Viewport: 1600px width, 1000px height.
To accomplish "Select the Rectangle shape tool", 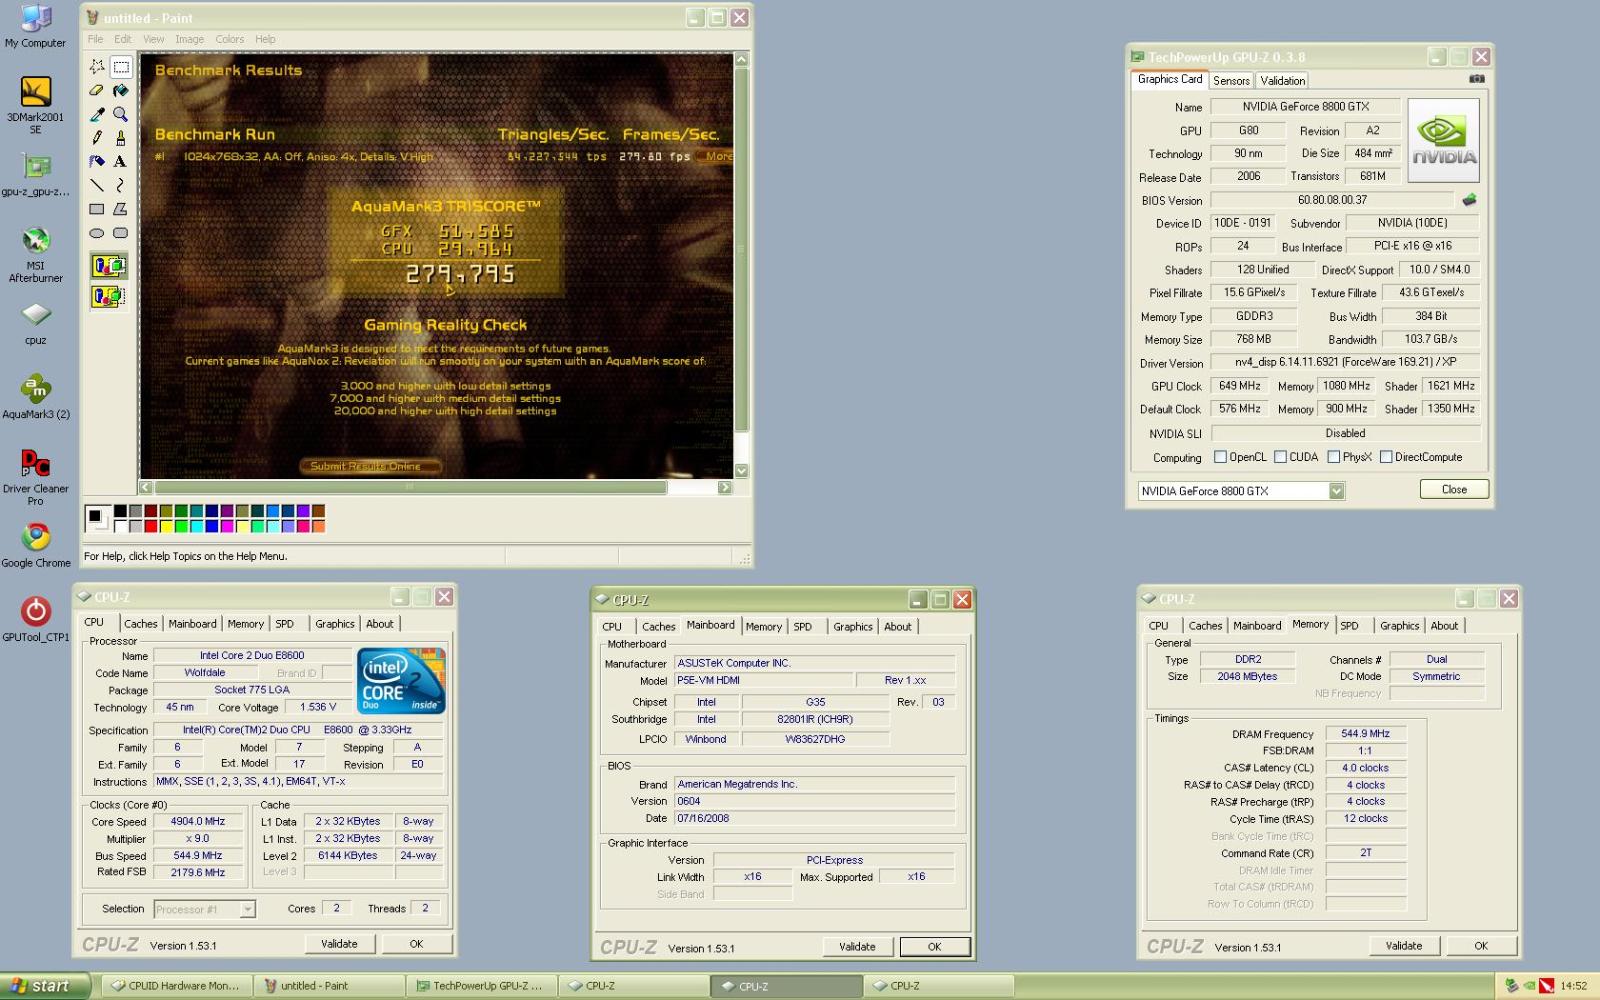I will pos(97,209).
